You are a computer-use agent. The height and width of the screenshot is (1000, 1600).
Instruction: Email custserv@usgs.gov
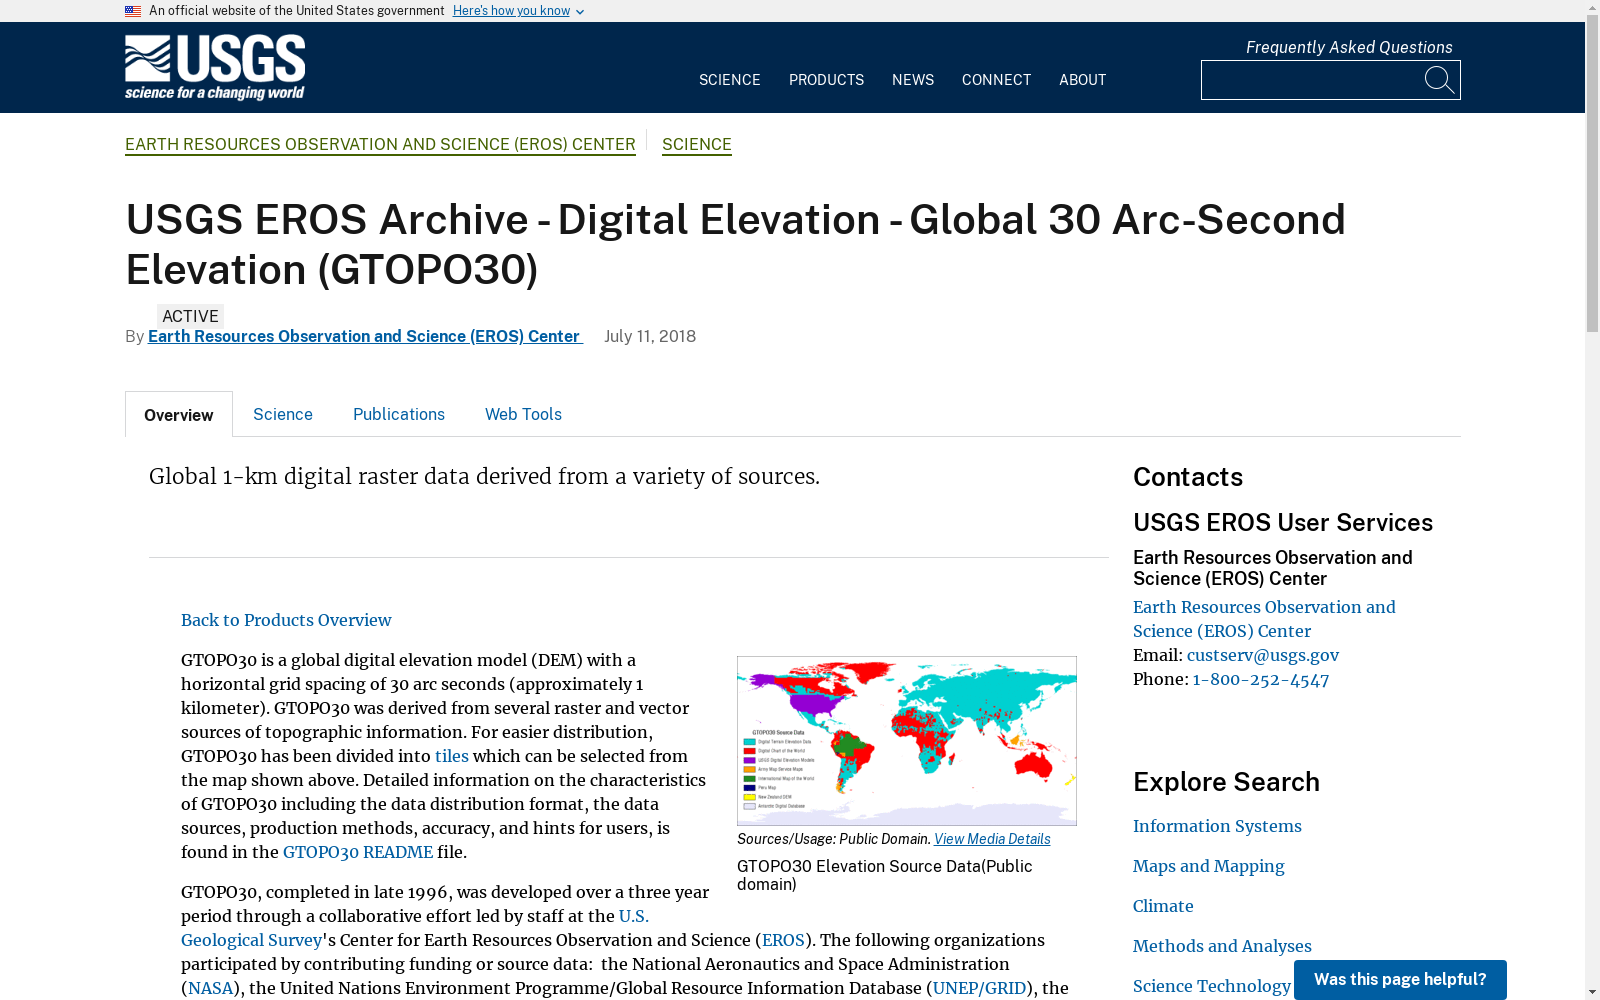pyautogui.click(x=1263, y=655)
